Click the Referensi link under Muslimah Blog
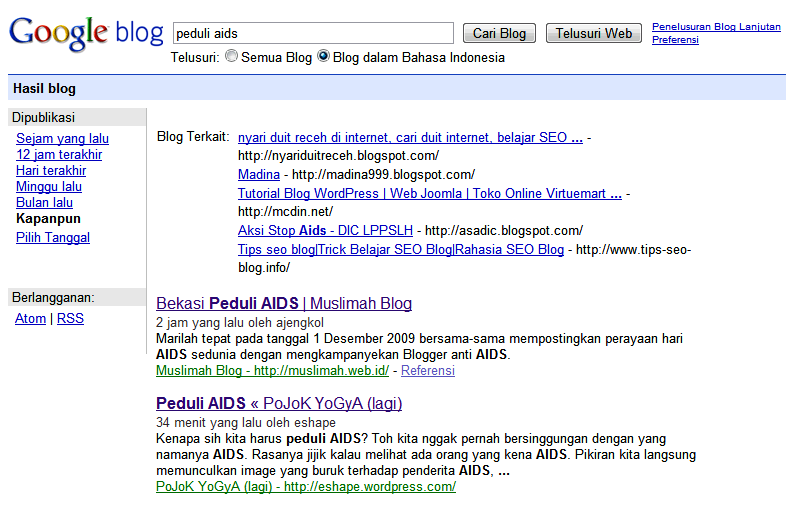Screen dimensions: 786x508 [x=428, y=371]
